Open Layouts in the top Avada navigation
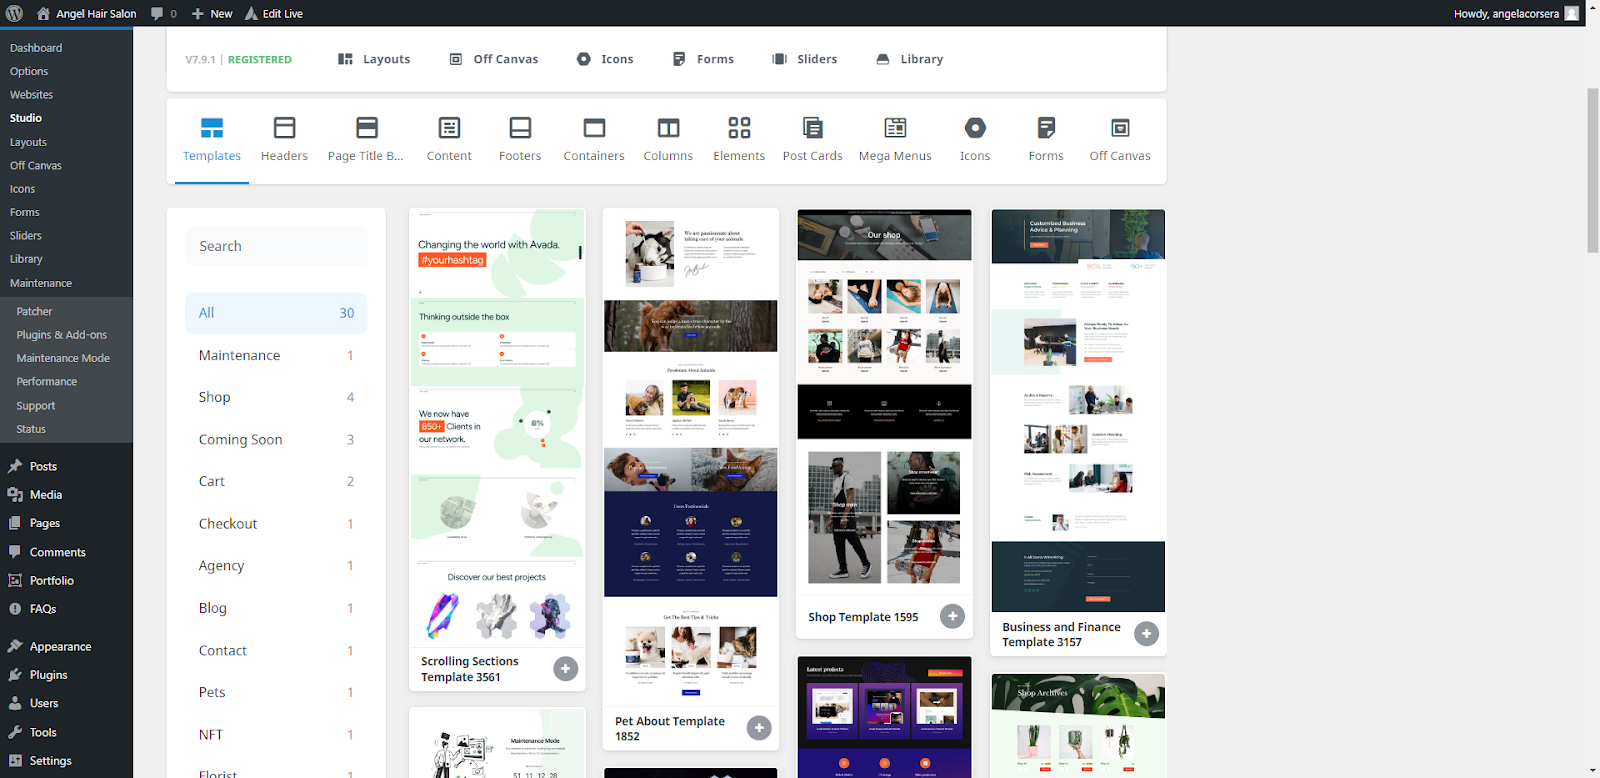The width and height of the screenshot is (1600, 778). click(374, 59)
